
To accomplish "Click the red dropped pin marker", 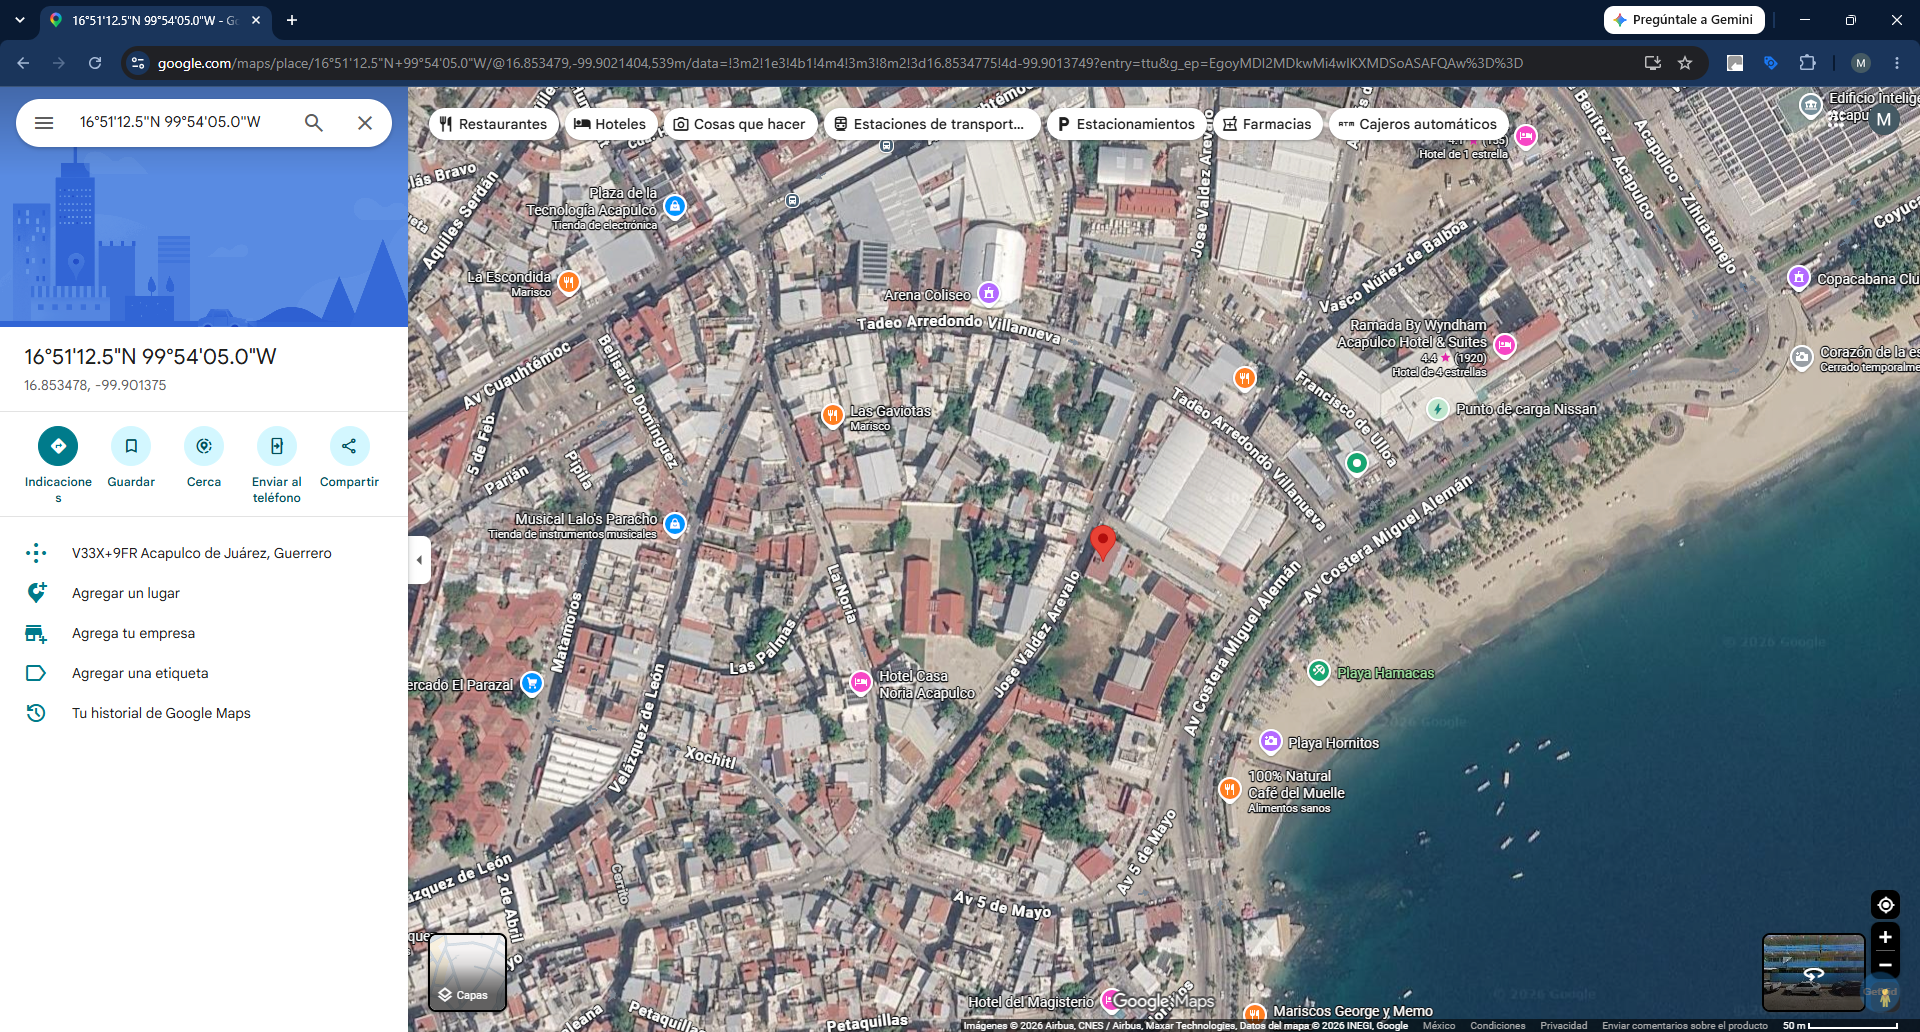I will click(1102, 542).
